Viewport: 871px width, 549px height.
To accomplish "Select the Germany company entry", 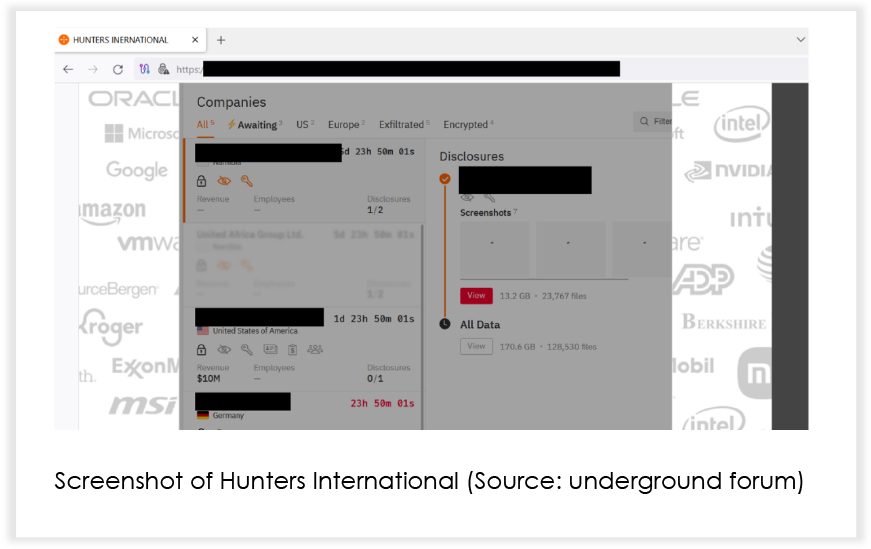I will (x=303, y=411).
